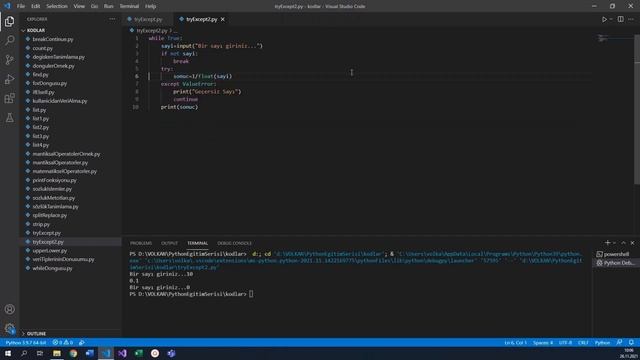Open the Selection menu
This screenshot has width=640, height=360.
point(57,6)
